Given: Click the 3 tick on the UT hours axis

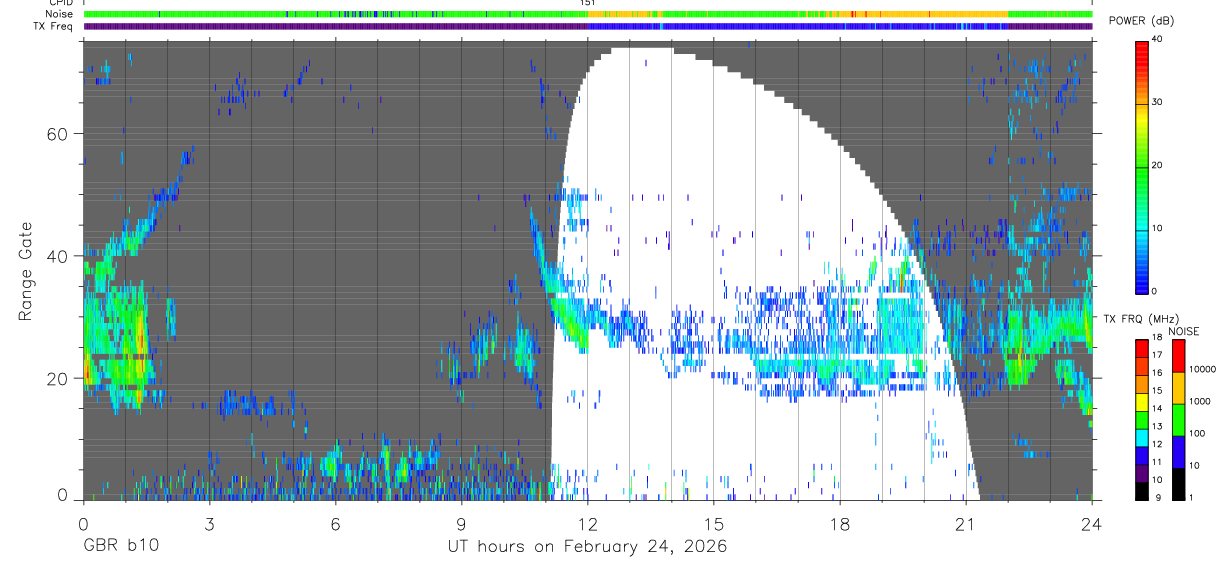Looking at the screenshot, I should 209,523.
